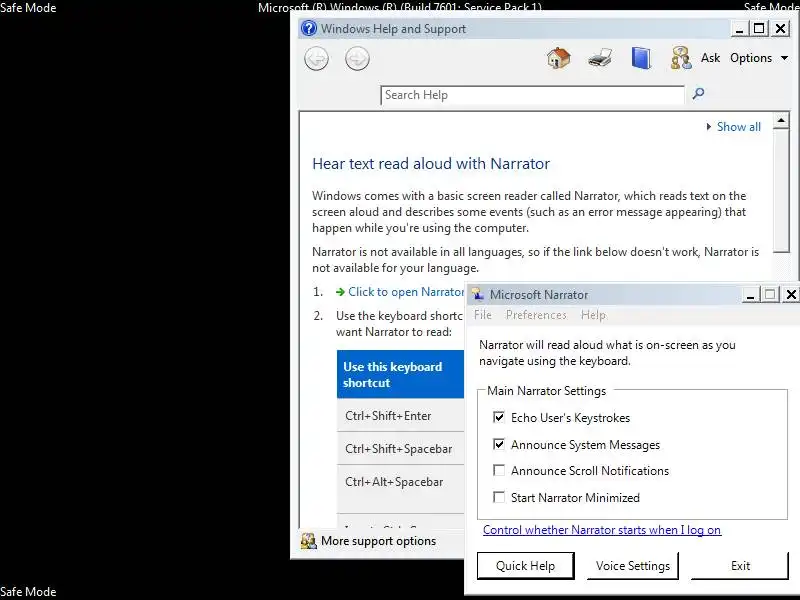The width and height of the screenshot is (800, 600).
Task: Close the Microsoft Narrator window
Action: point(791,294)
